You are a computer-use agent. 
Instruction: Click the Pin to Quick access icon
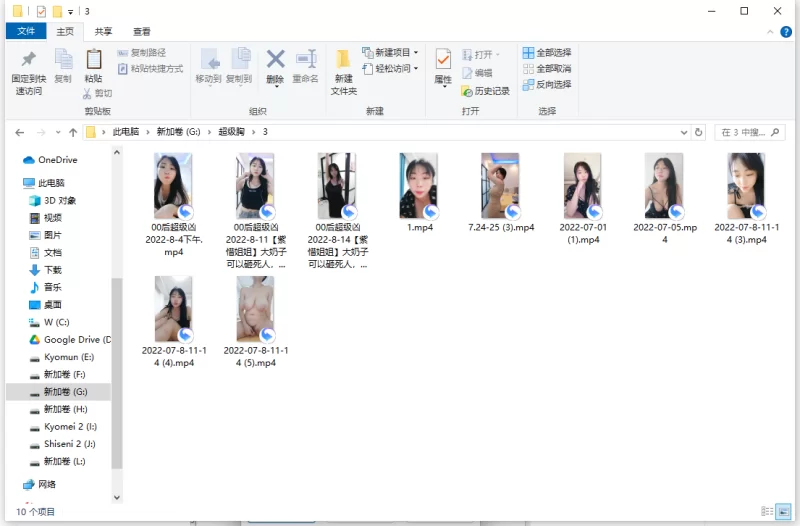click(x=29, y=60)
